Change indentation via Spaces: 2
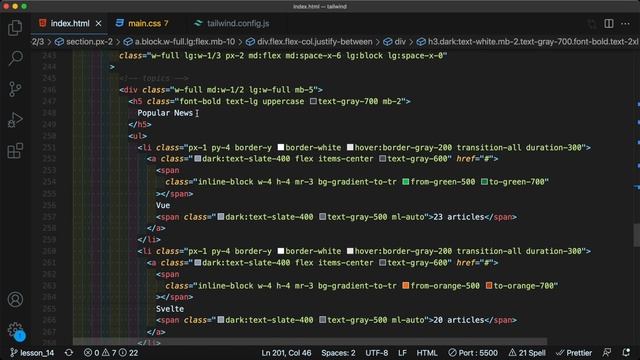Screen dimensions: 640x360 point(338,353)
